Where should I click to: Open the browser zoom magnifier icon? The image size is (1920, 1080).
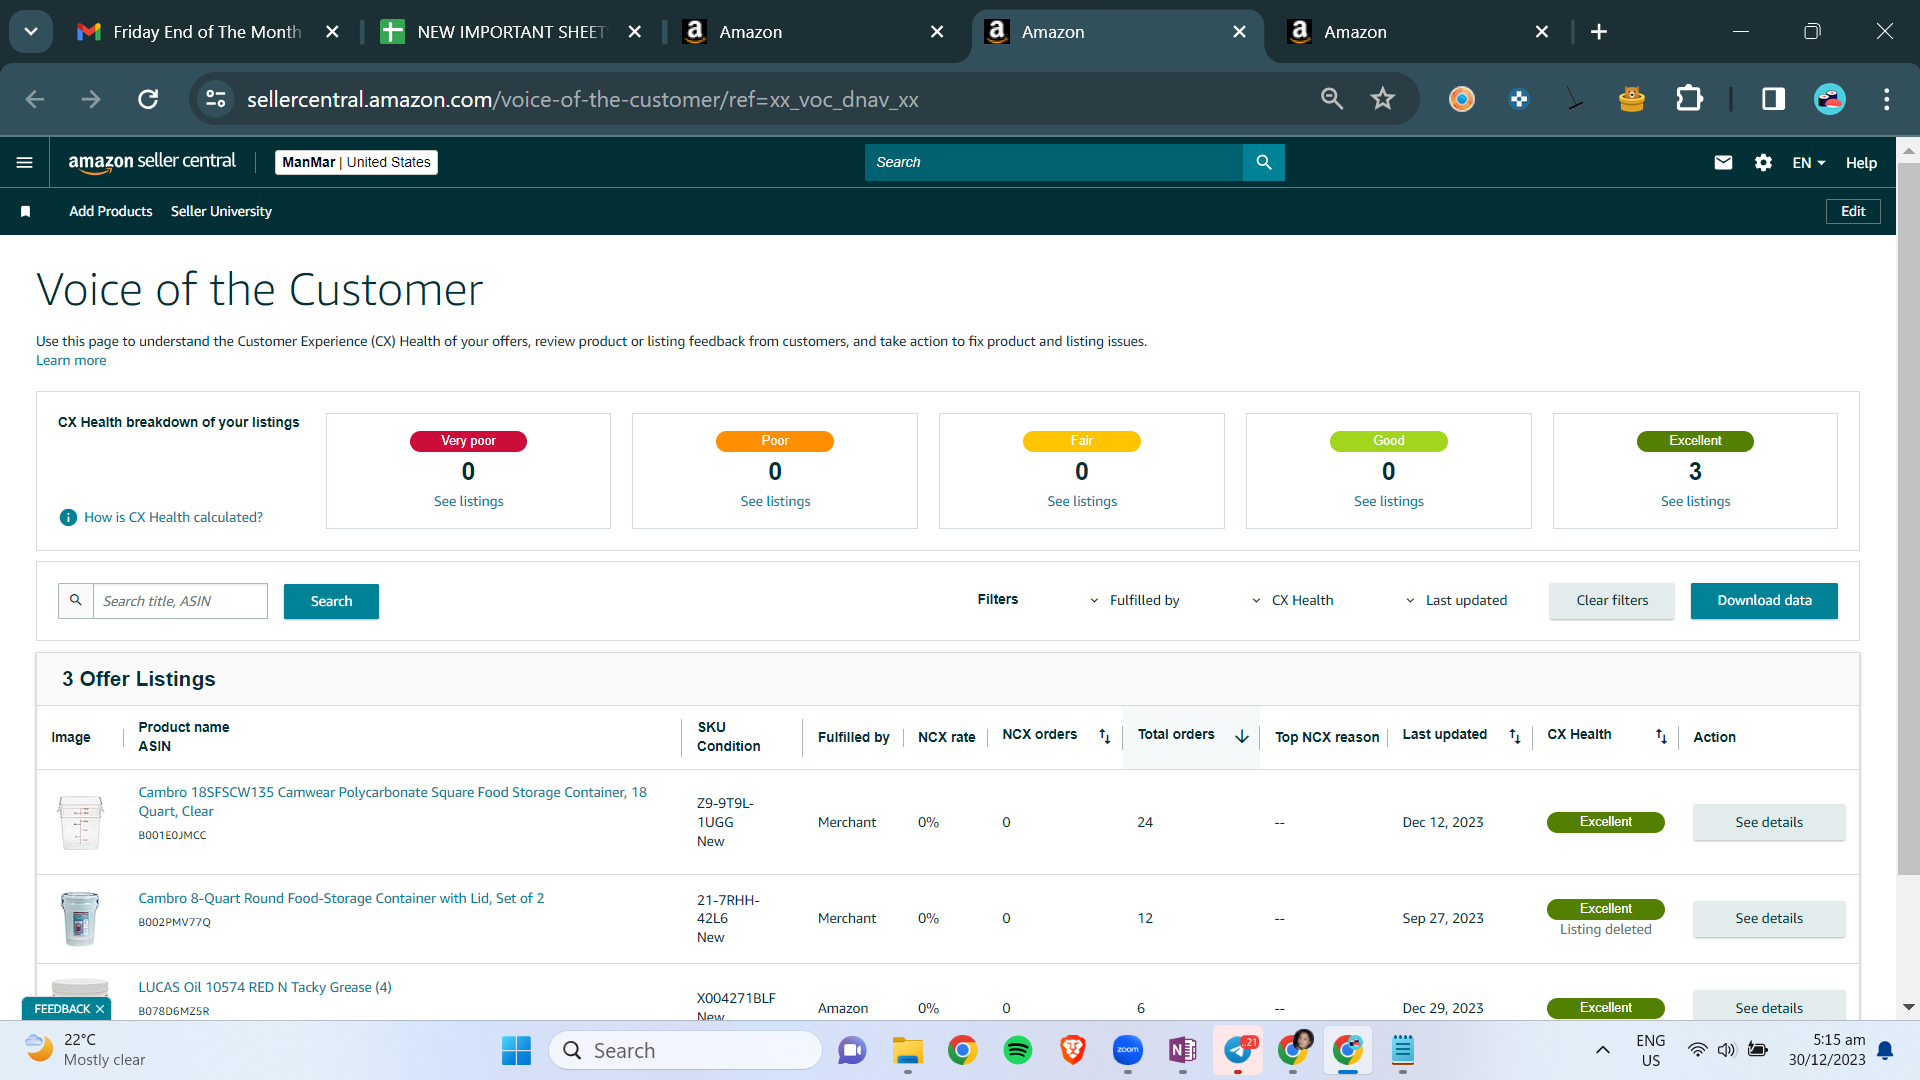tap(1331, 99)
